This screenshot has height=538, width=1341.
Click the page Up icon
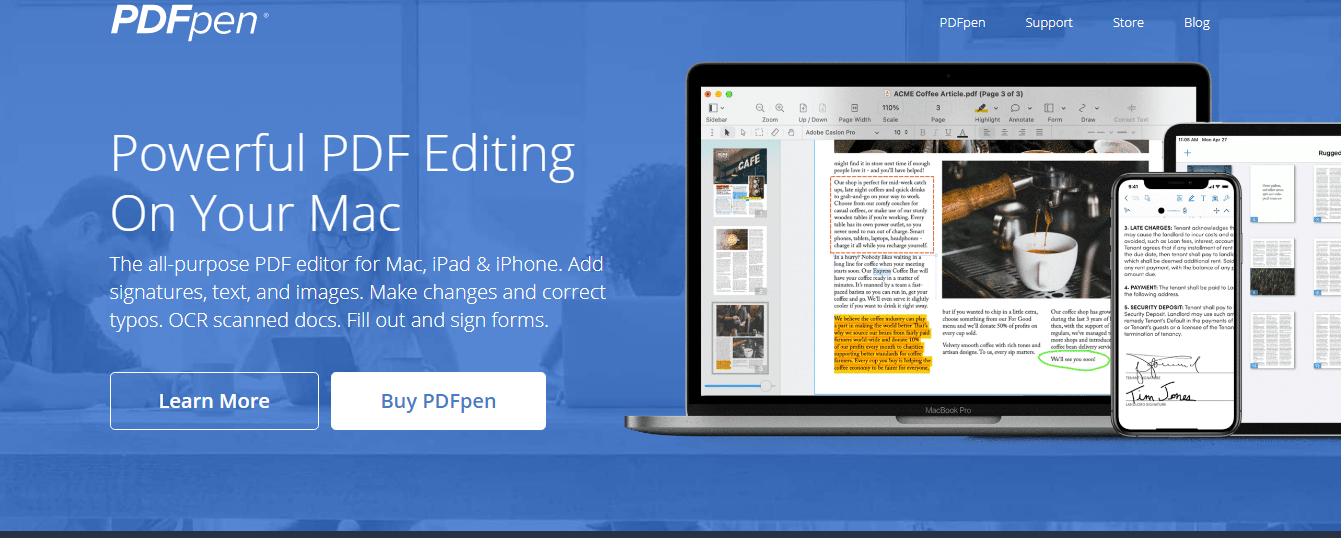pyautogui.click(x=803, y=107)
